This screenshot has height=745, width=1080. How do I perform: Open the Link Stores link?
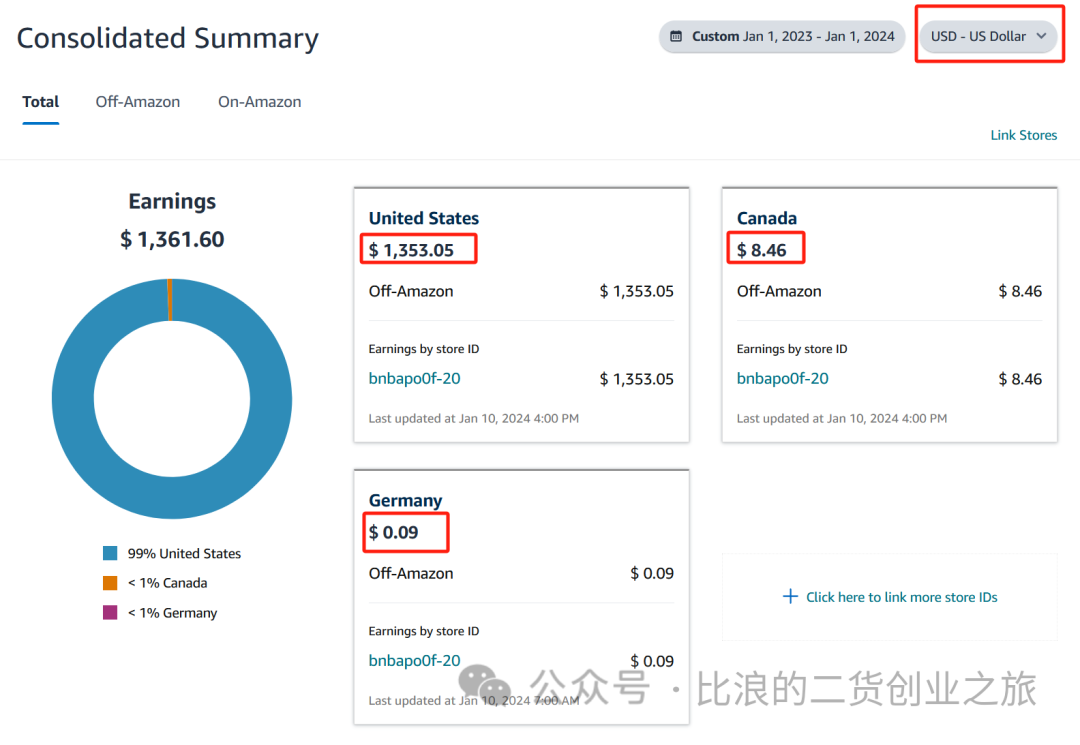pyautogui.click(x=1024, y=135)
